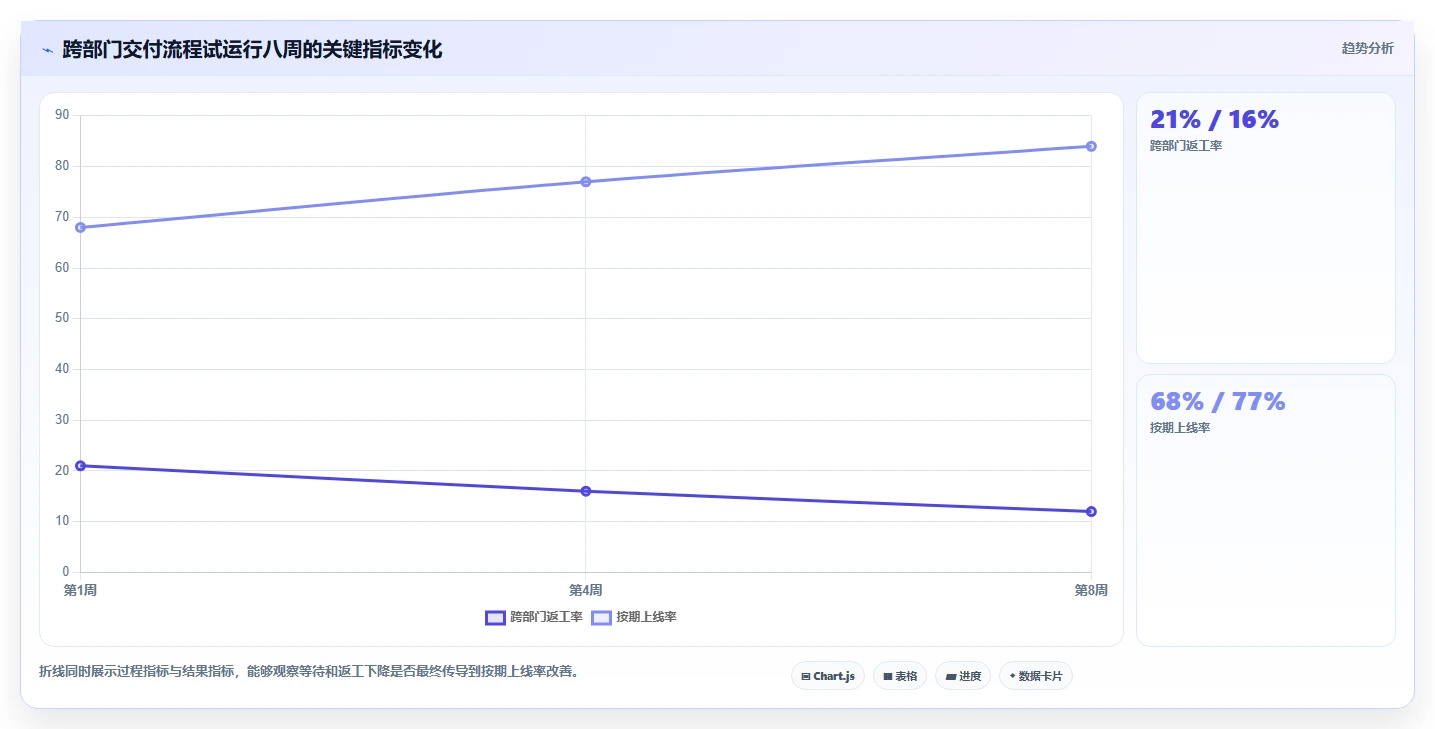
Task: Click the 趋势分析 label in the header
Action: coord(1367,48)
